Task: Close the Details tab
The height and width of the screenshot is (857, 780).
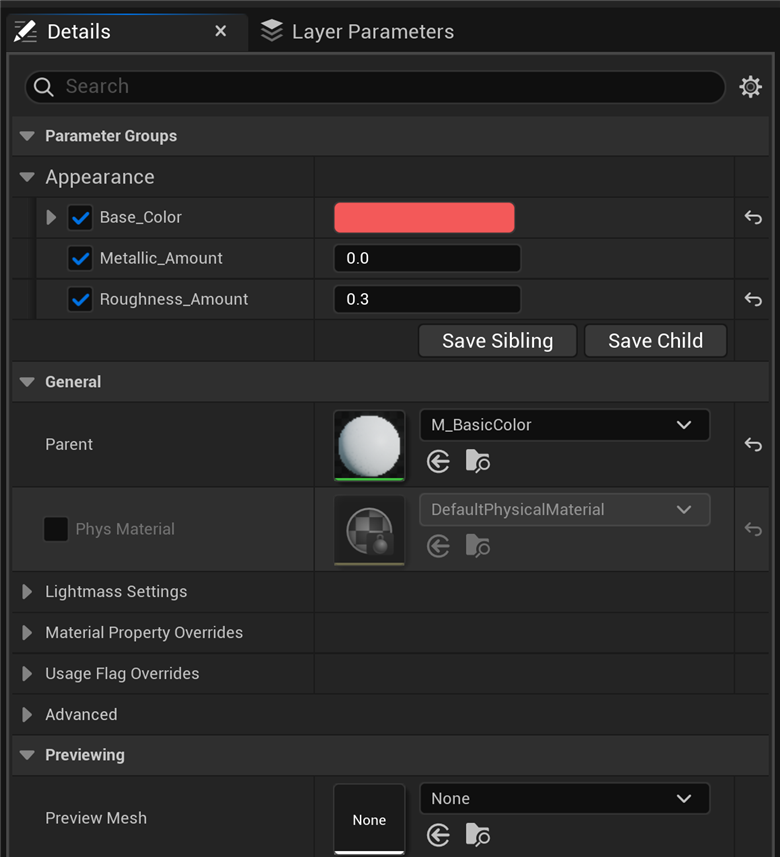Action: (221, 31)
